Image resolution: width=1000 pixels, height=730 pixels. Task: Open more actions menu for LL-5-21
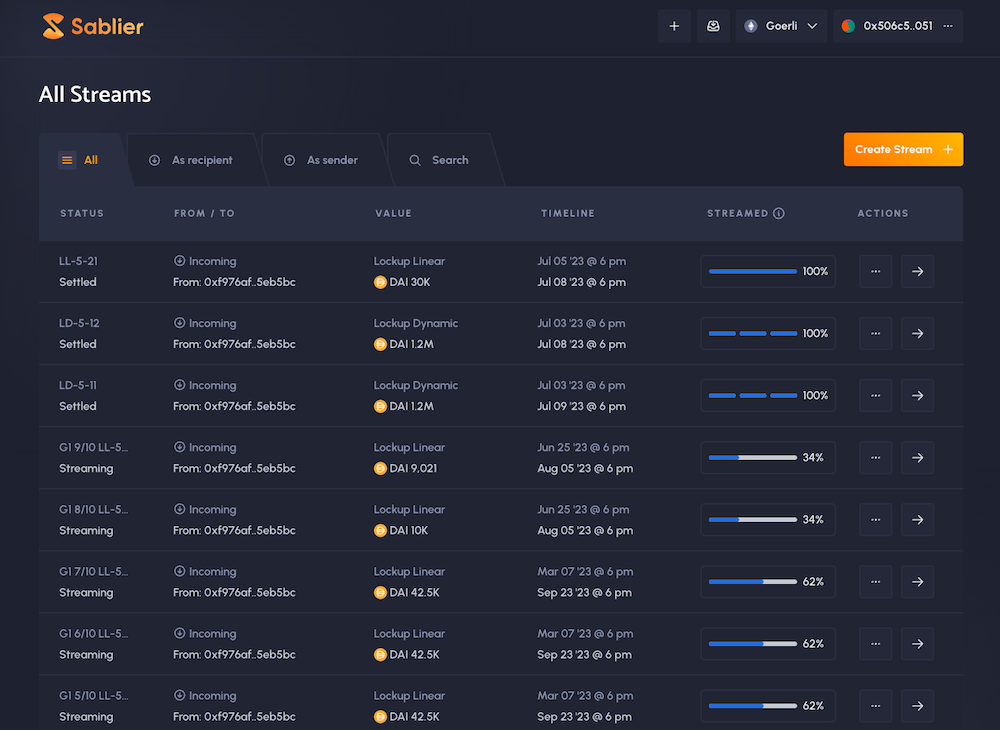click(875, 272)
